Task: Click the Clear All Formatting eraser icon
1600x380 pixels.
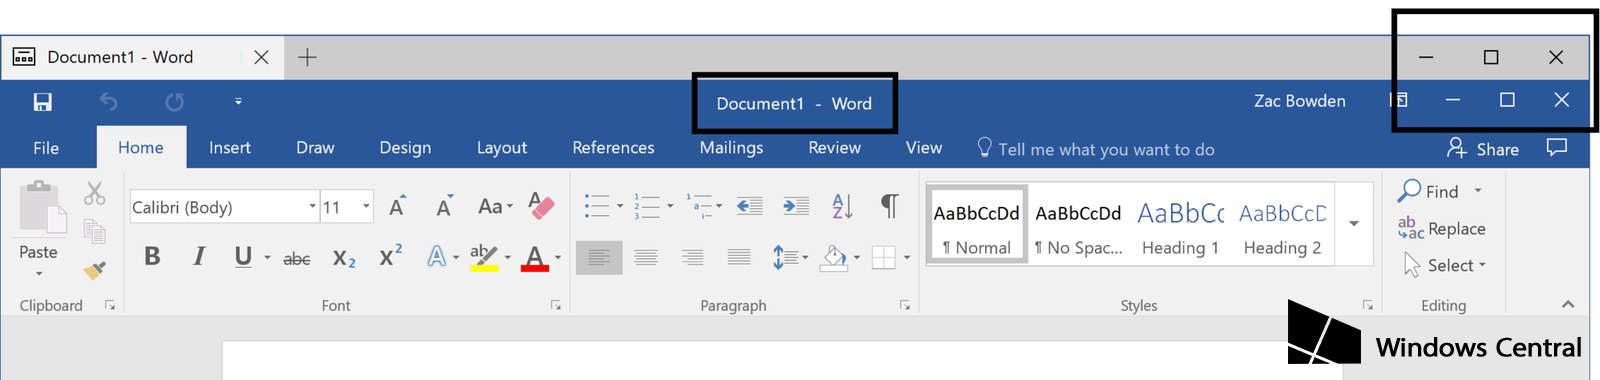Action: tap(541, 206)
